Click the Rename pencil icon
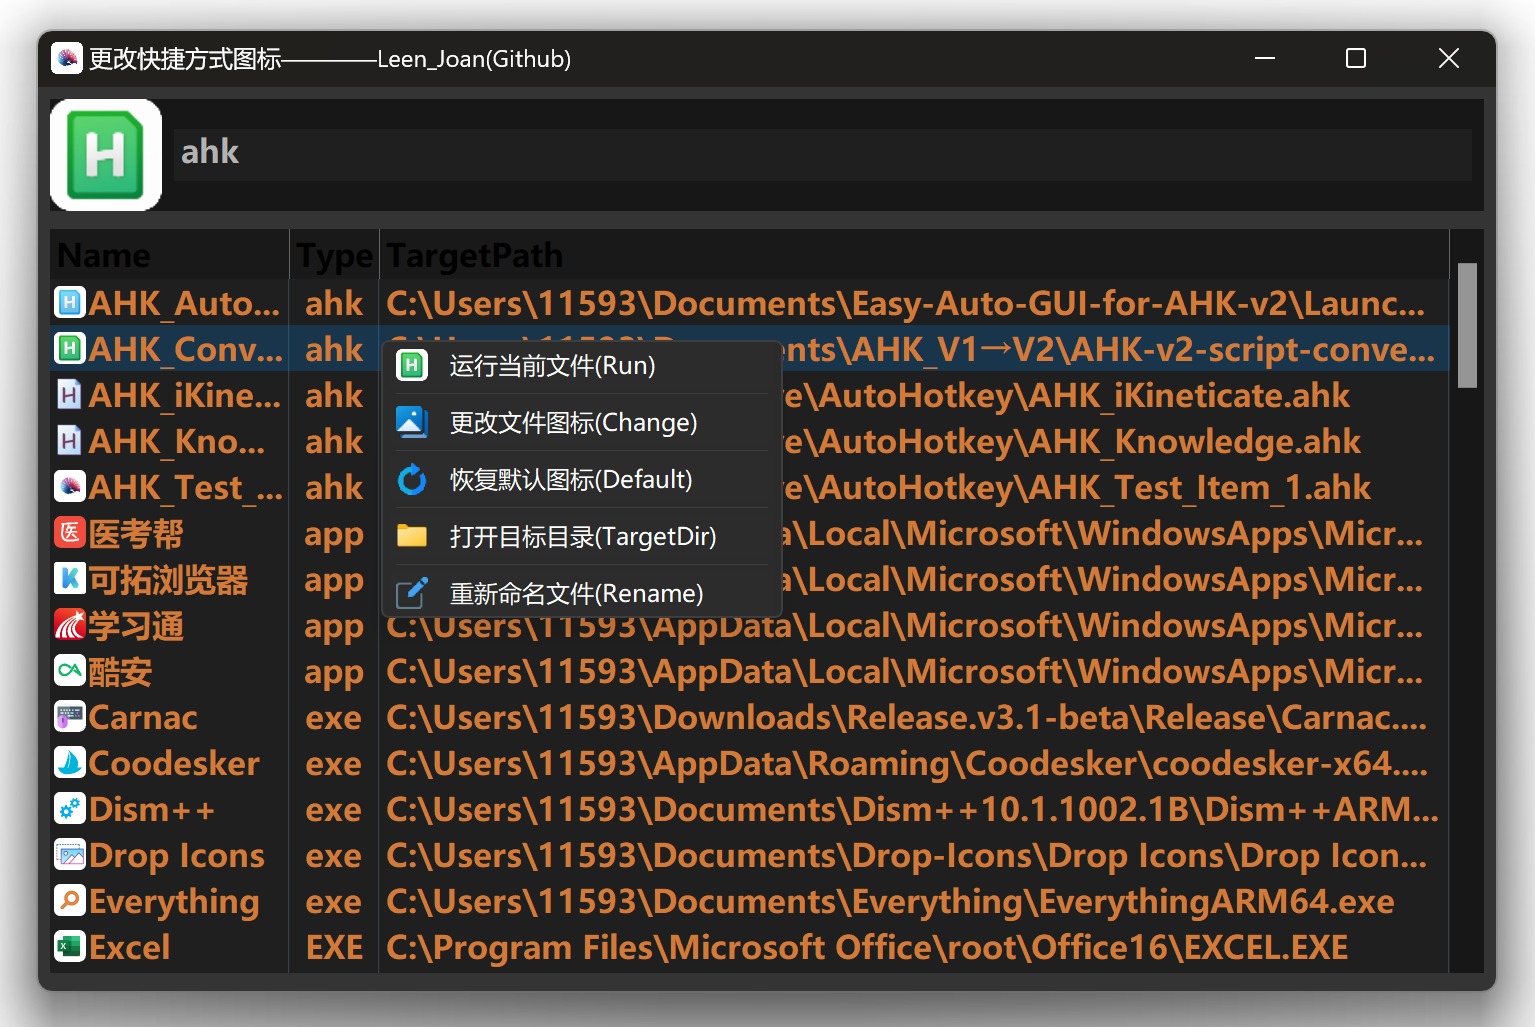1535x1027 pixels. [412, 594]
